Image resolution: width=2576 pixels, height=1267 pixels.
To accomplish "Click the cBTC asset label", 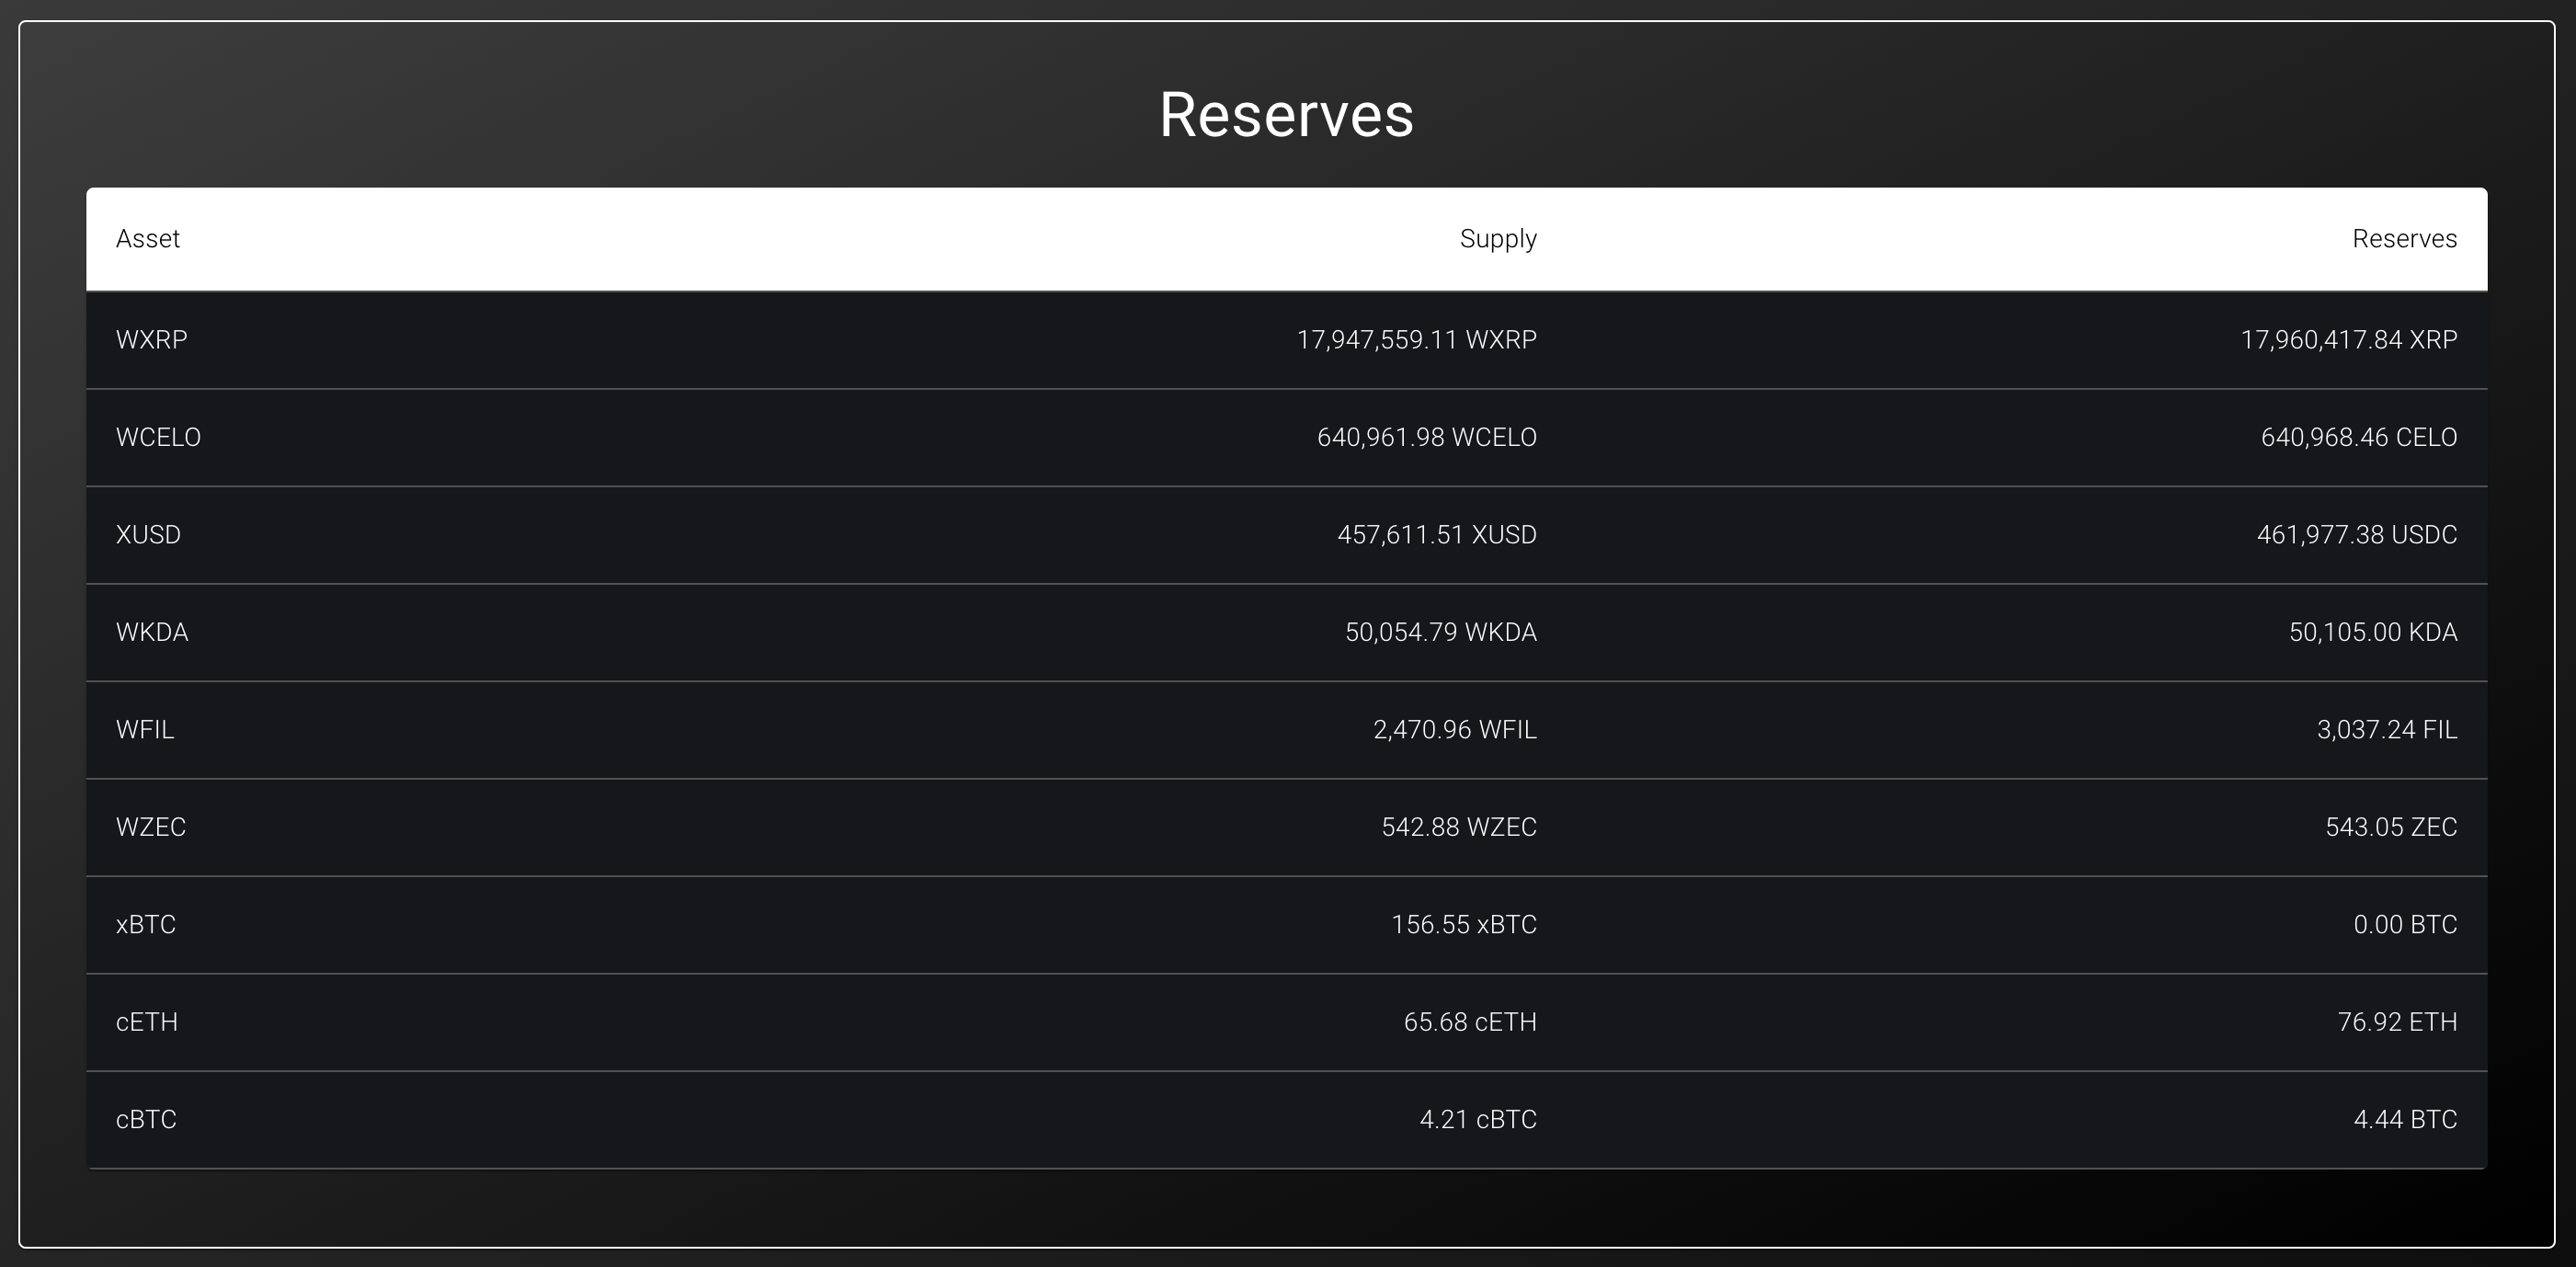I will pyautogui.click(x=146, y=1119).
